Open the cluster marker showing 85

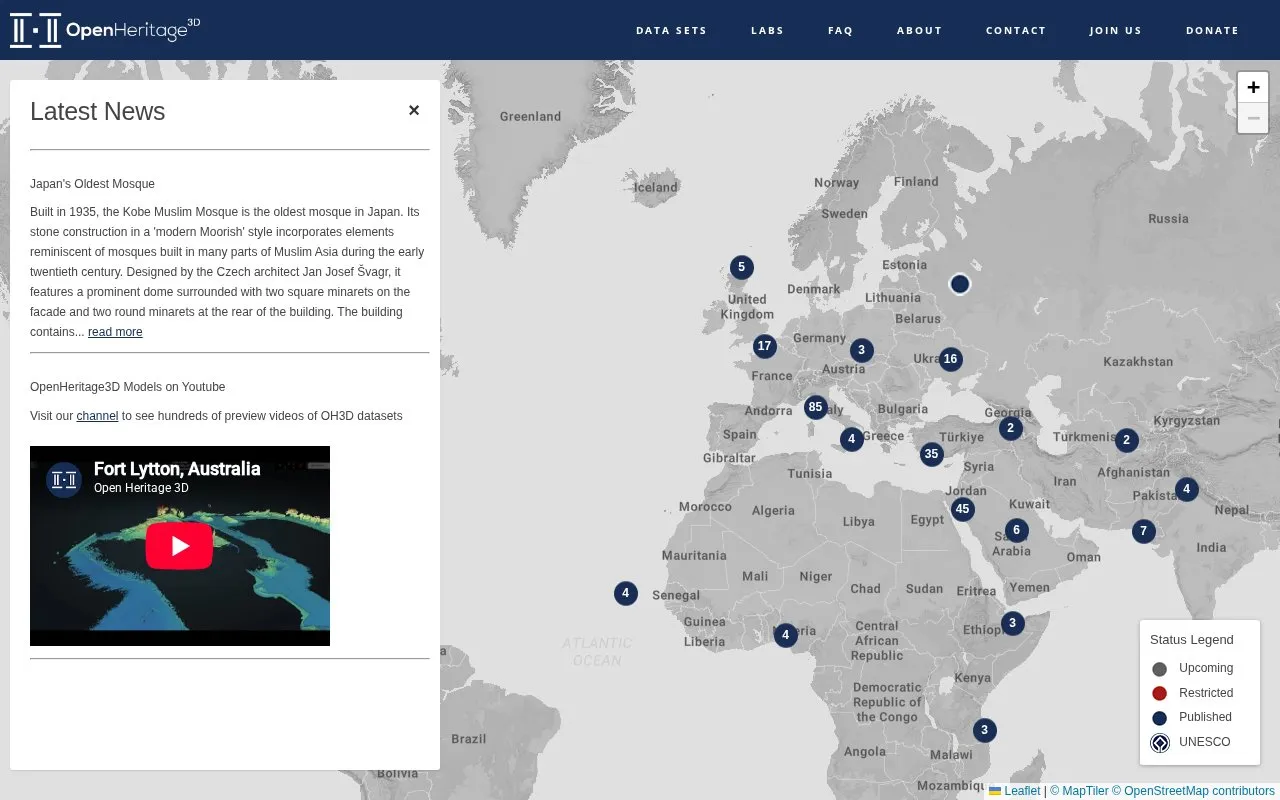click(816, 407)
